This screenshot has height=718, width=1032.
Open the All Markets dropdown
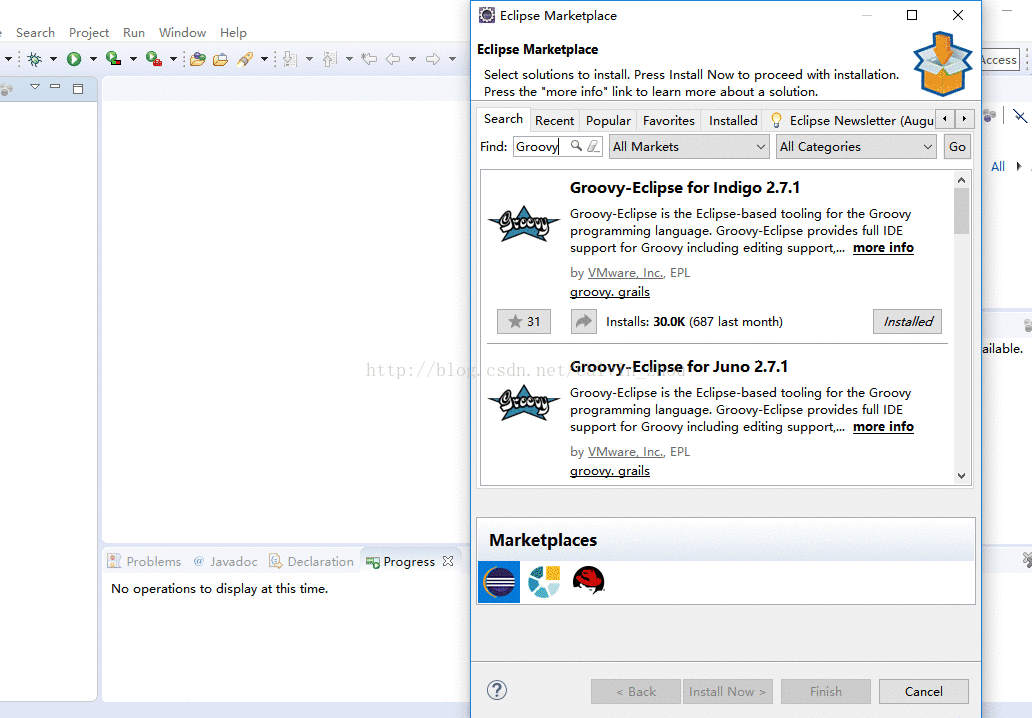689,147
